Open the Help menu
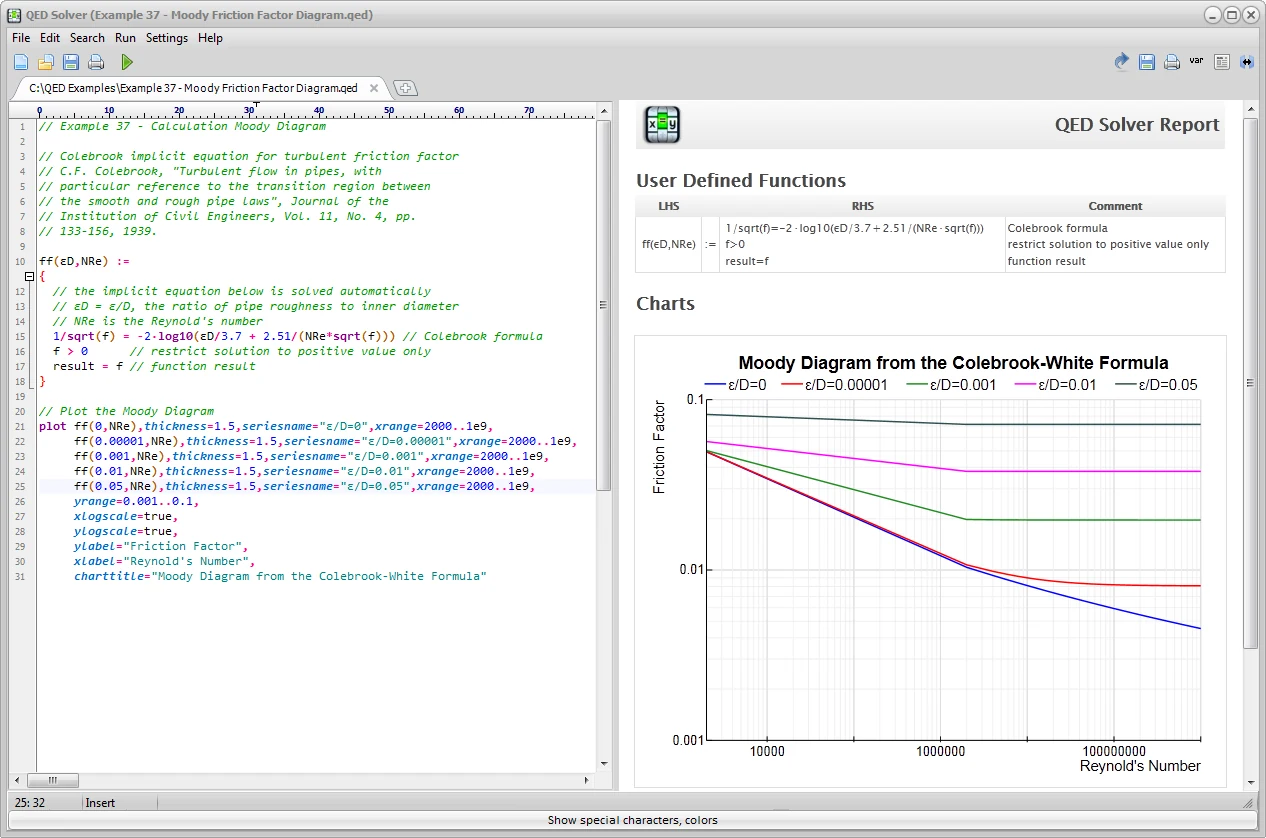The image size is (1266, 838). (x=210, y=38)
